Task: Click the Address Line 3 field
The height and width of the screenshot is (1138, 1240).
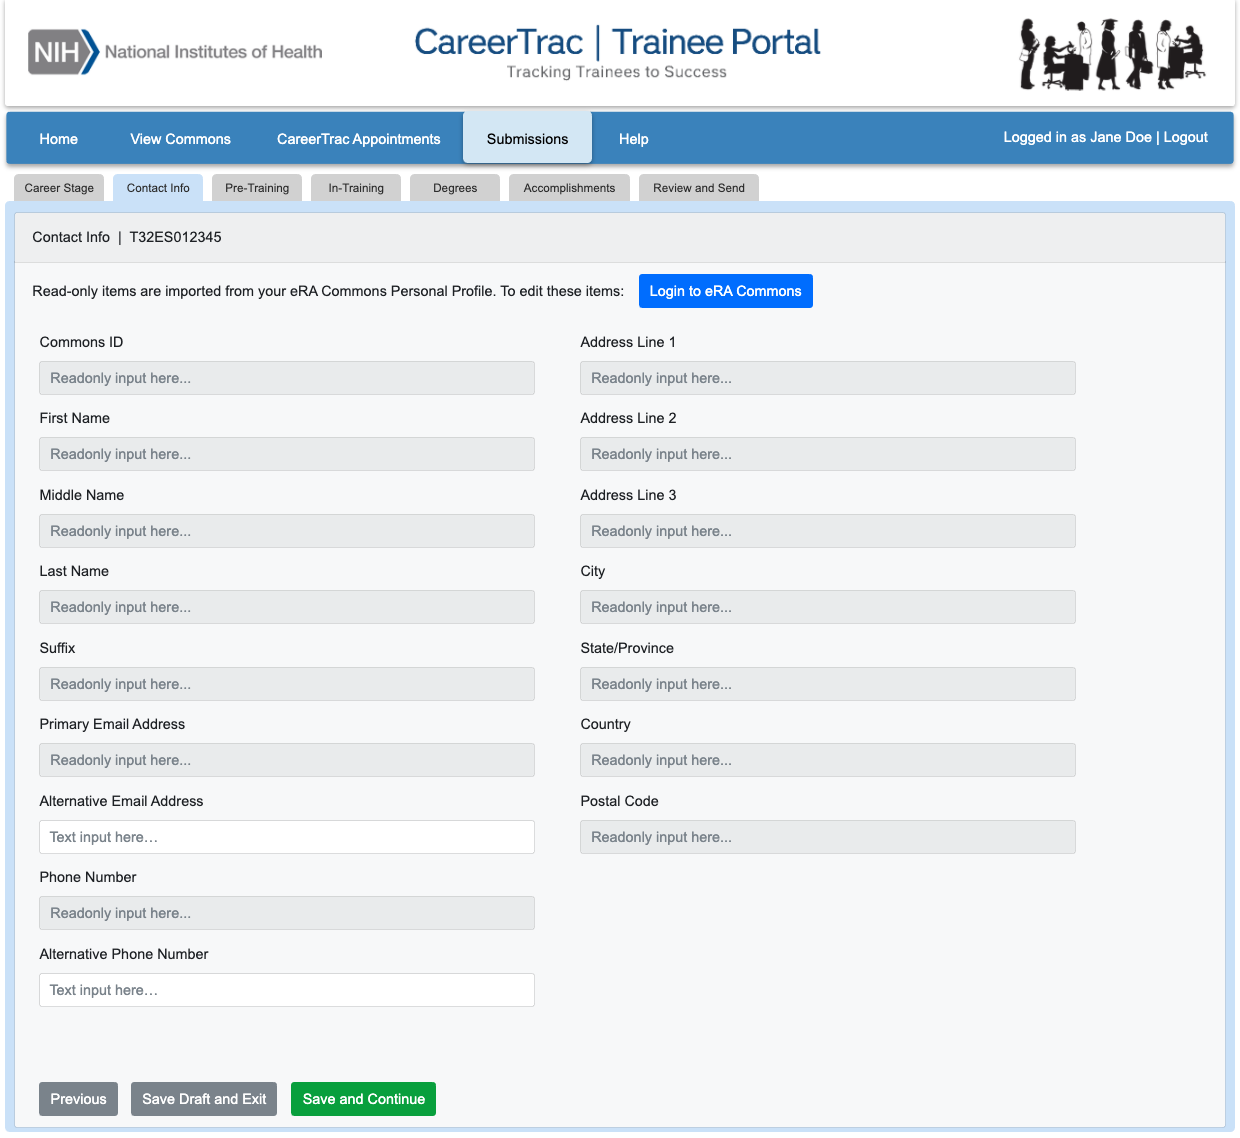Action: tap(828, 531)
